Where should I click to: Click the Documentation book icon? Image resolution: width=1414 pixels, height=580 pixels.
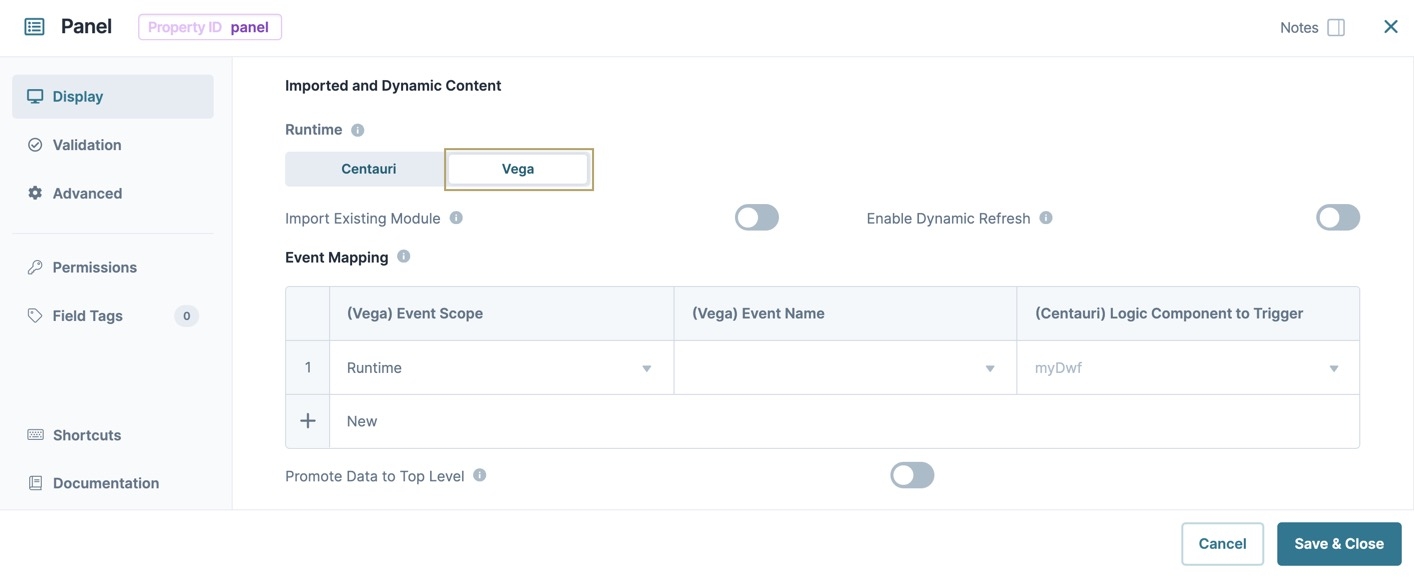[x=35, y=483]
